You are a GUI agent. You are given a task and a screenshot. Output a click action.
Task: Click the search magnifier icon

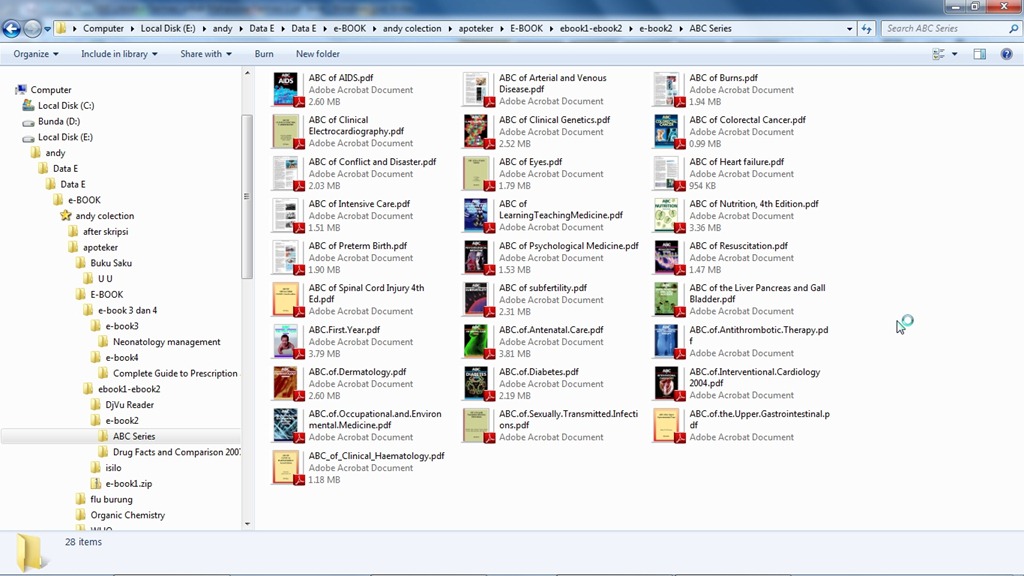tap(1014, 29)
